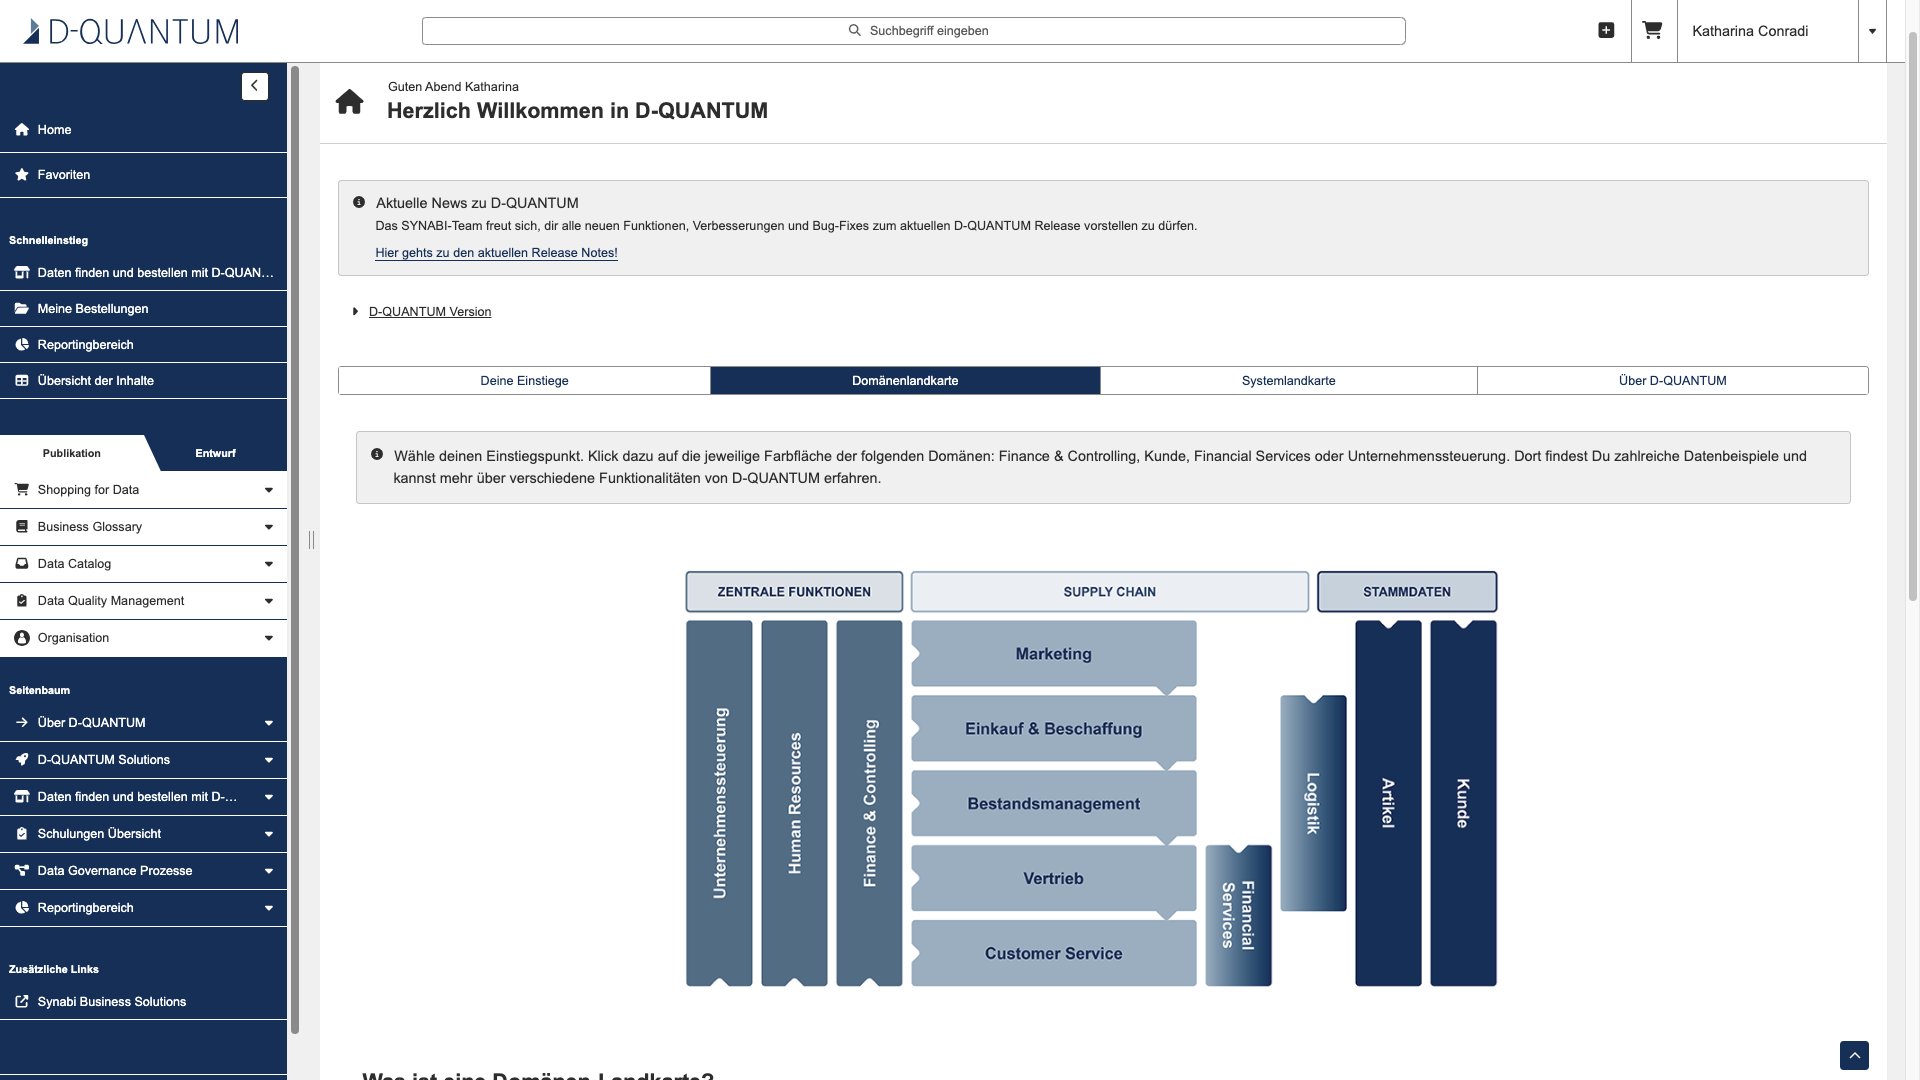Click the Vertrieb domain block
The width and height of the screenshot is (1920, 1080).
click(1054, 879)
